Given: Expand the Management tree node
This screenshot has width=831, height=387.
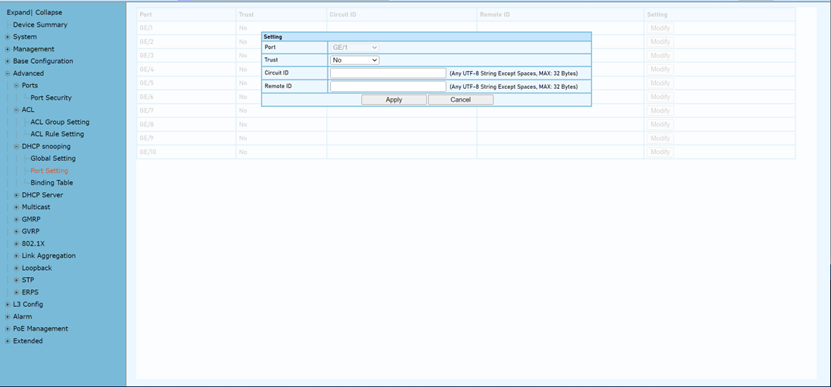Looking at the screenshot, I should [7, 49].
